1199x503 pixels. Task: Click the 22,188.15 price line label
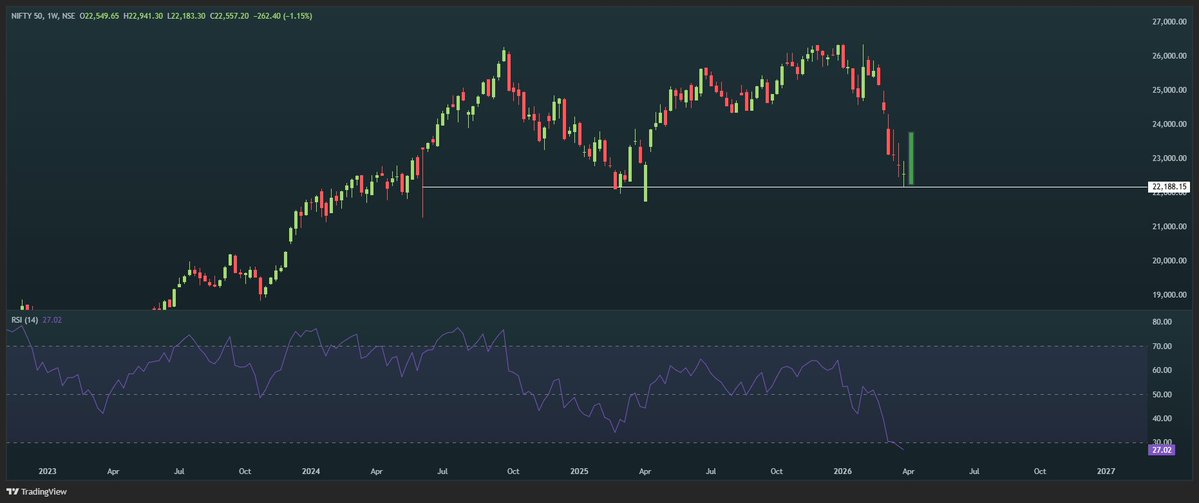[x=1170, y=187]
